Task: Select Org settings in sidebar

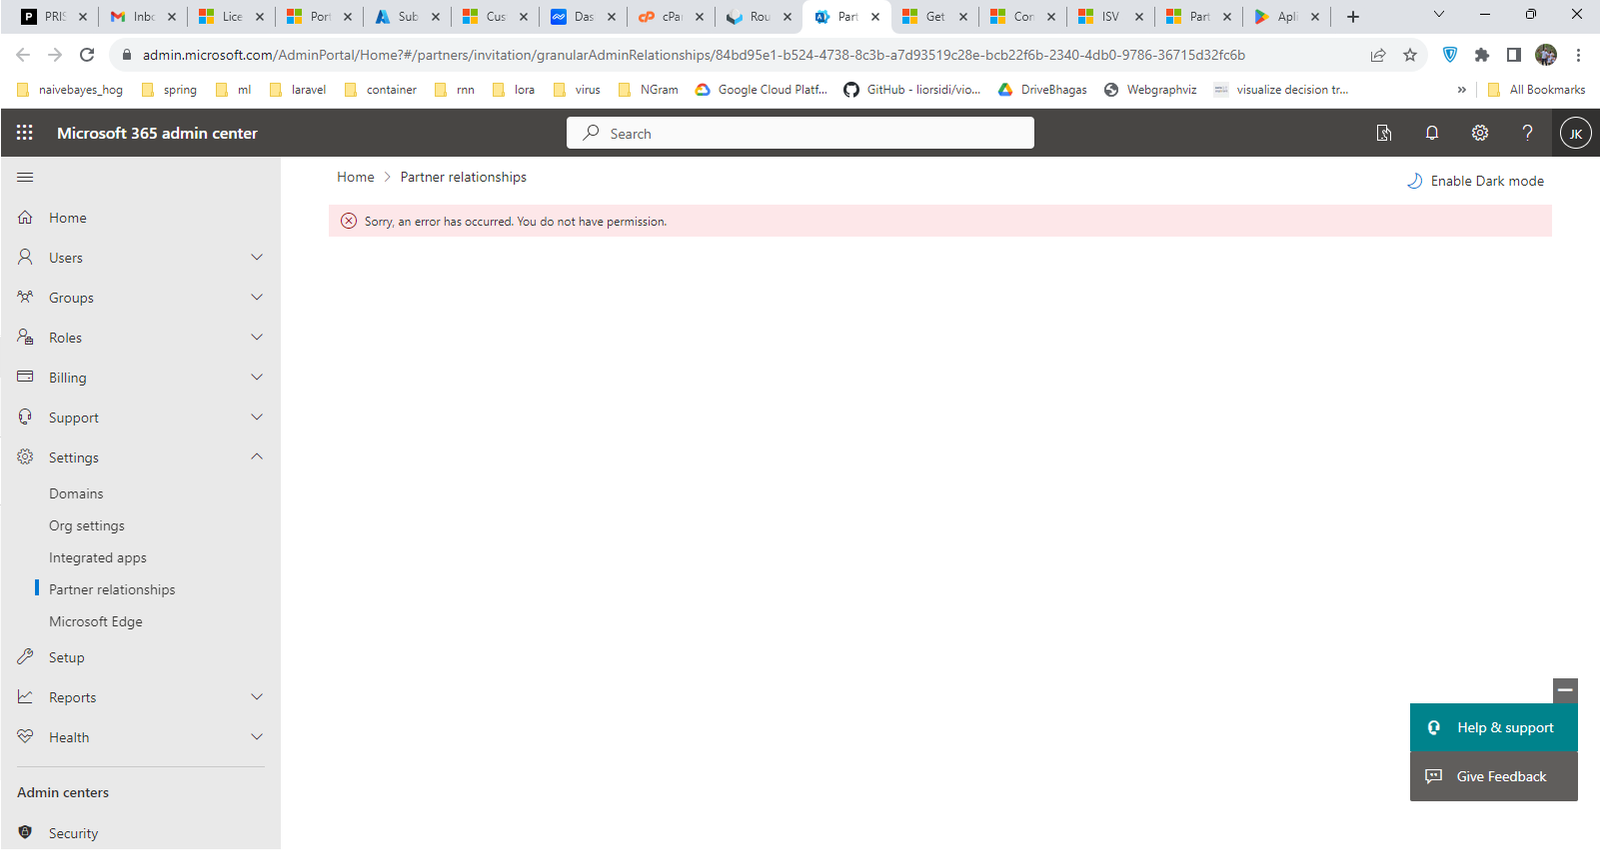Action: point(87,526)
